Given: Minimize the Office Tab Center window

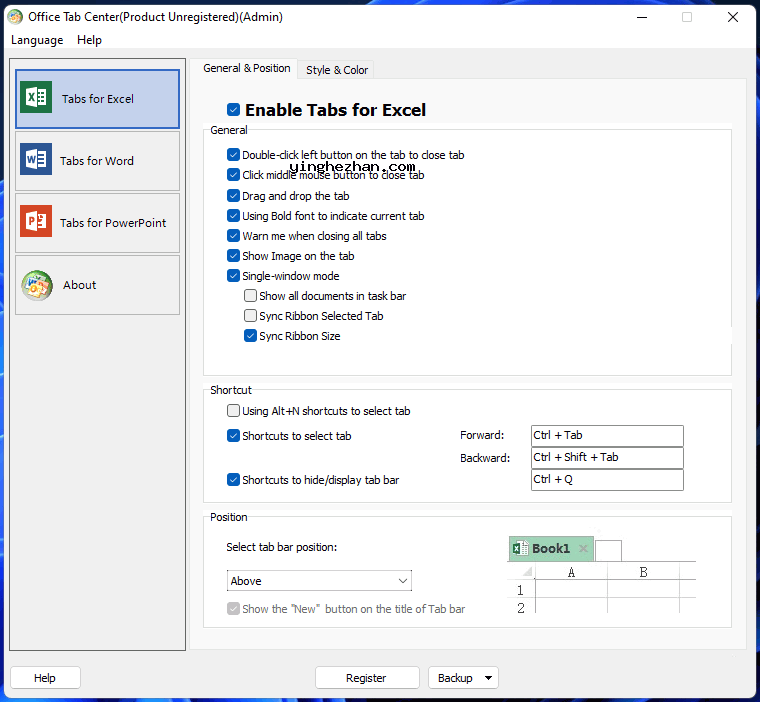Looking at the screenshot, I should (x=642, y=17).
